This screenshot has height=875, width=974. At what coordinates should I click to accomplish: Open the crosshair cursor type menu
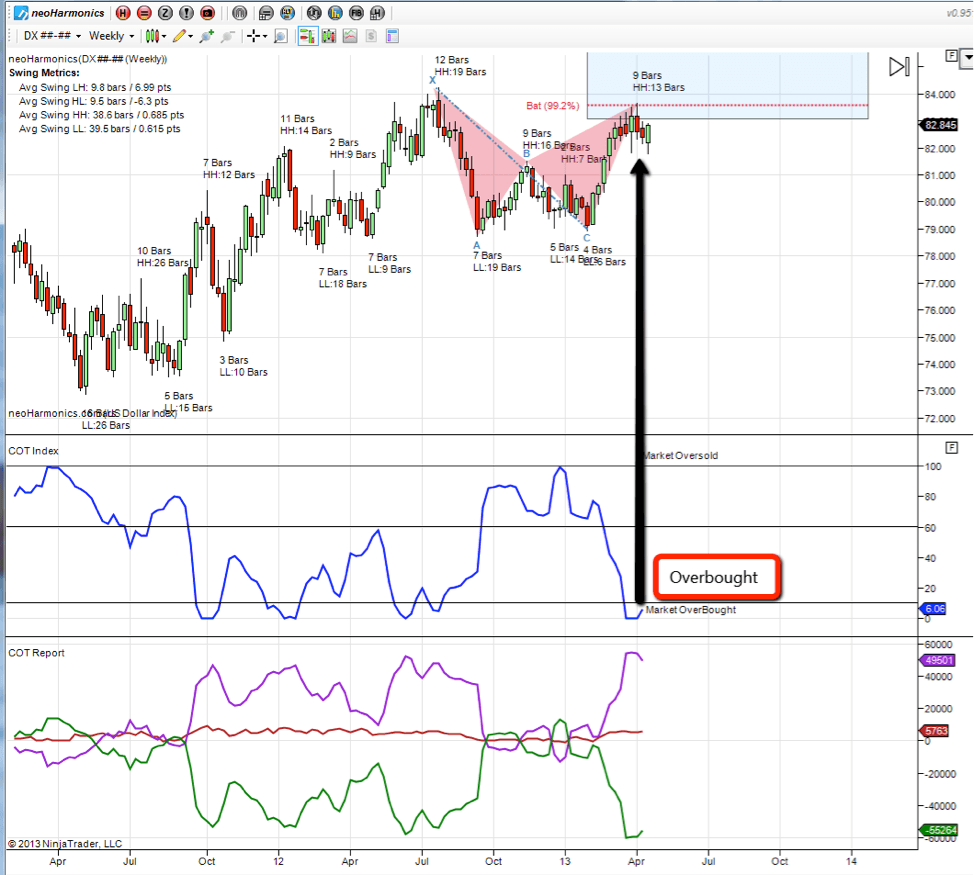click(x=256, y=36)
